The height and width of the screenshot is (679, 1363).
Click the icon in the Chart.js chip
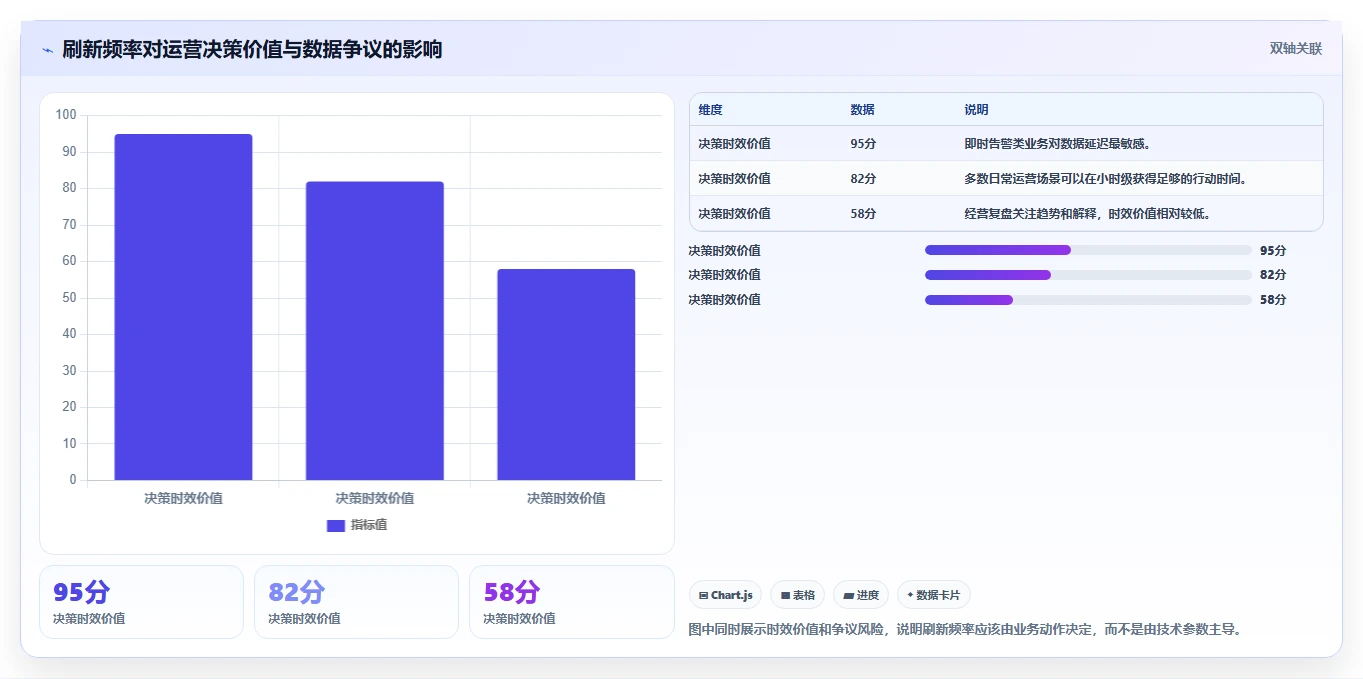tap(704, 595)
